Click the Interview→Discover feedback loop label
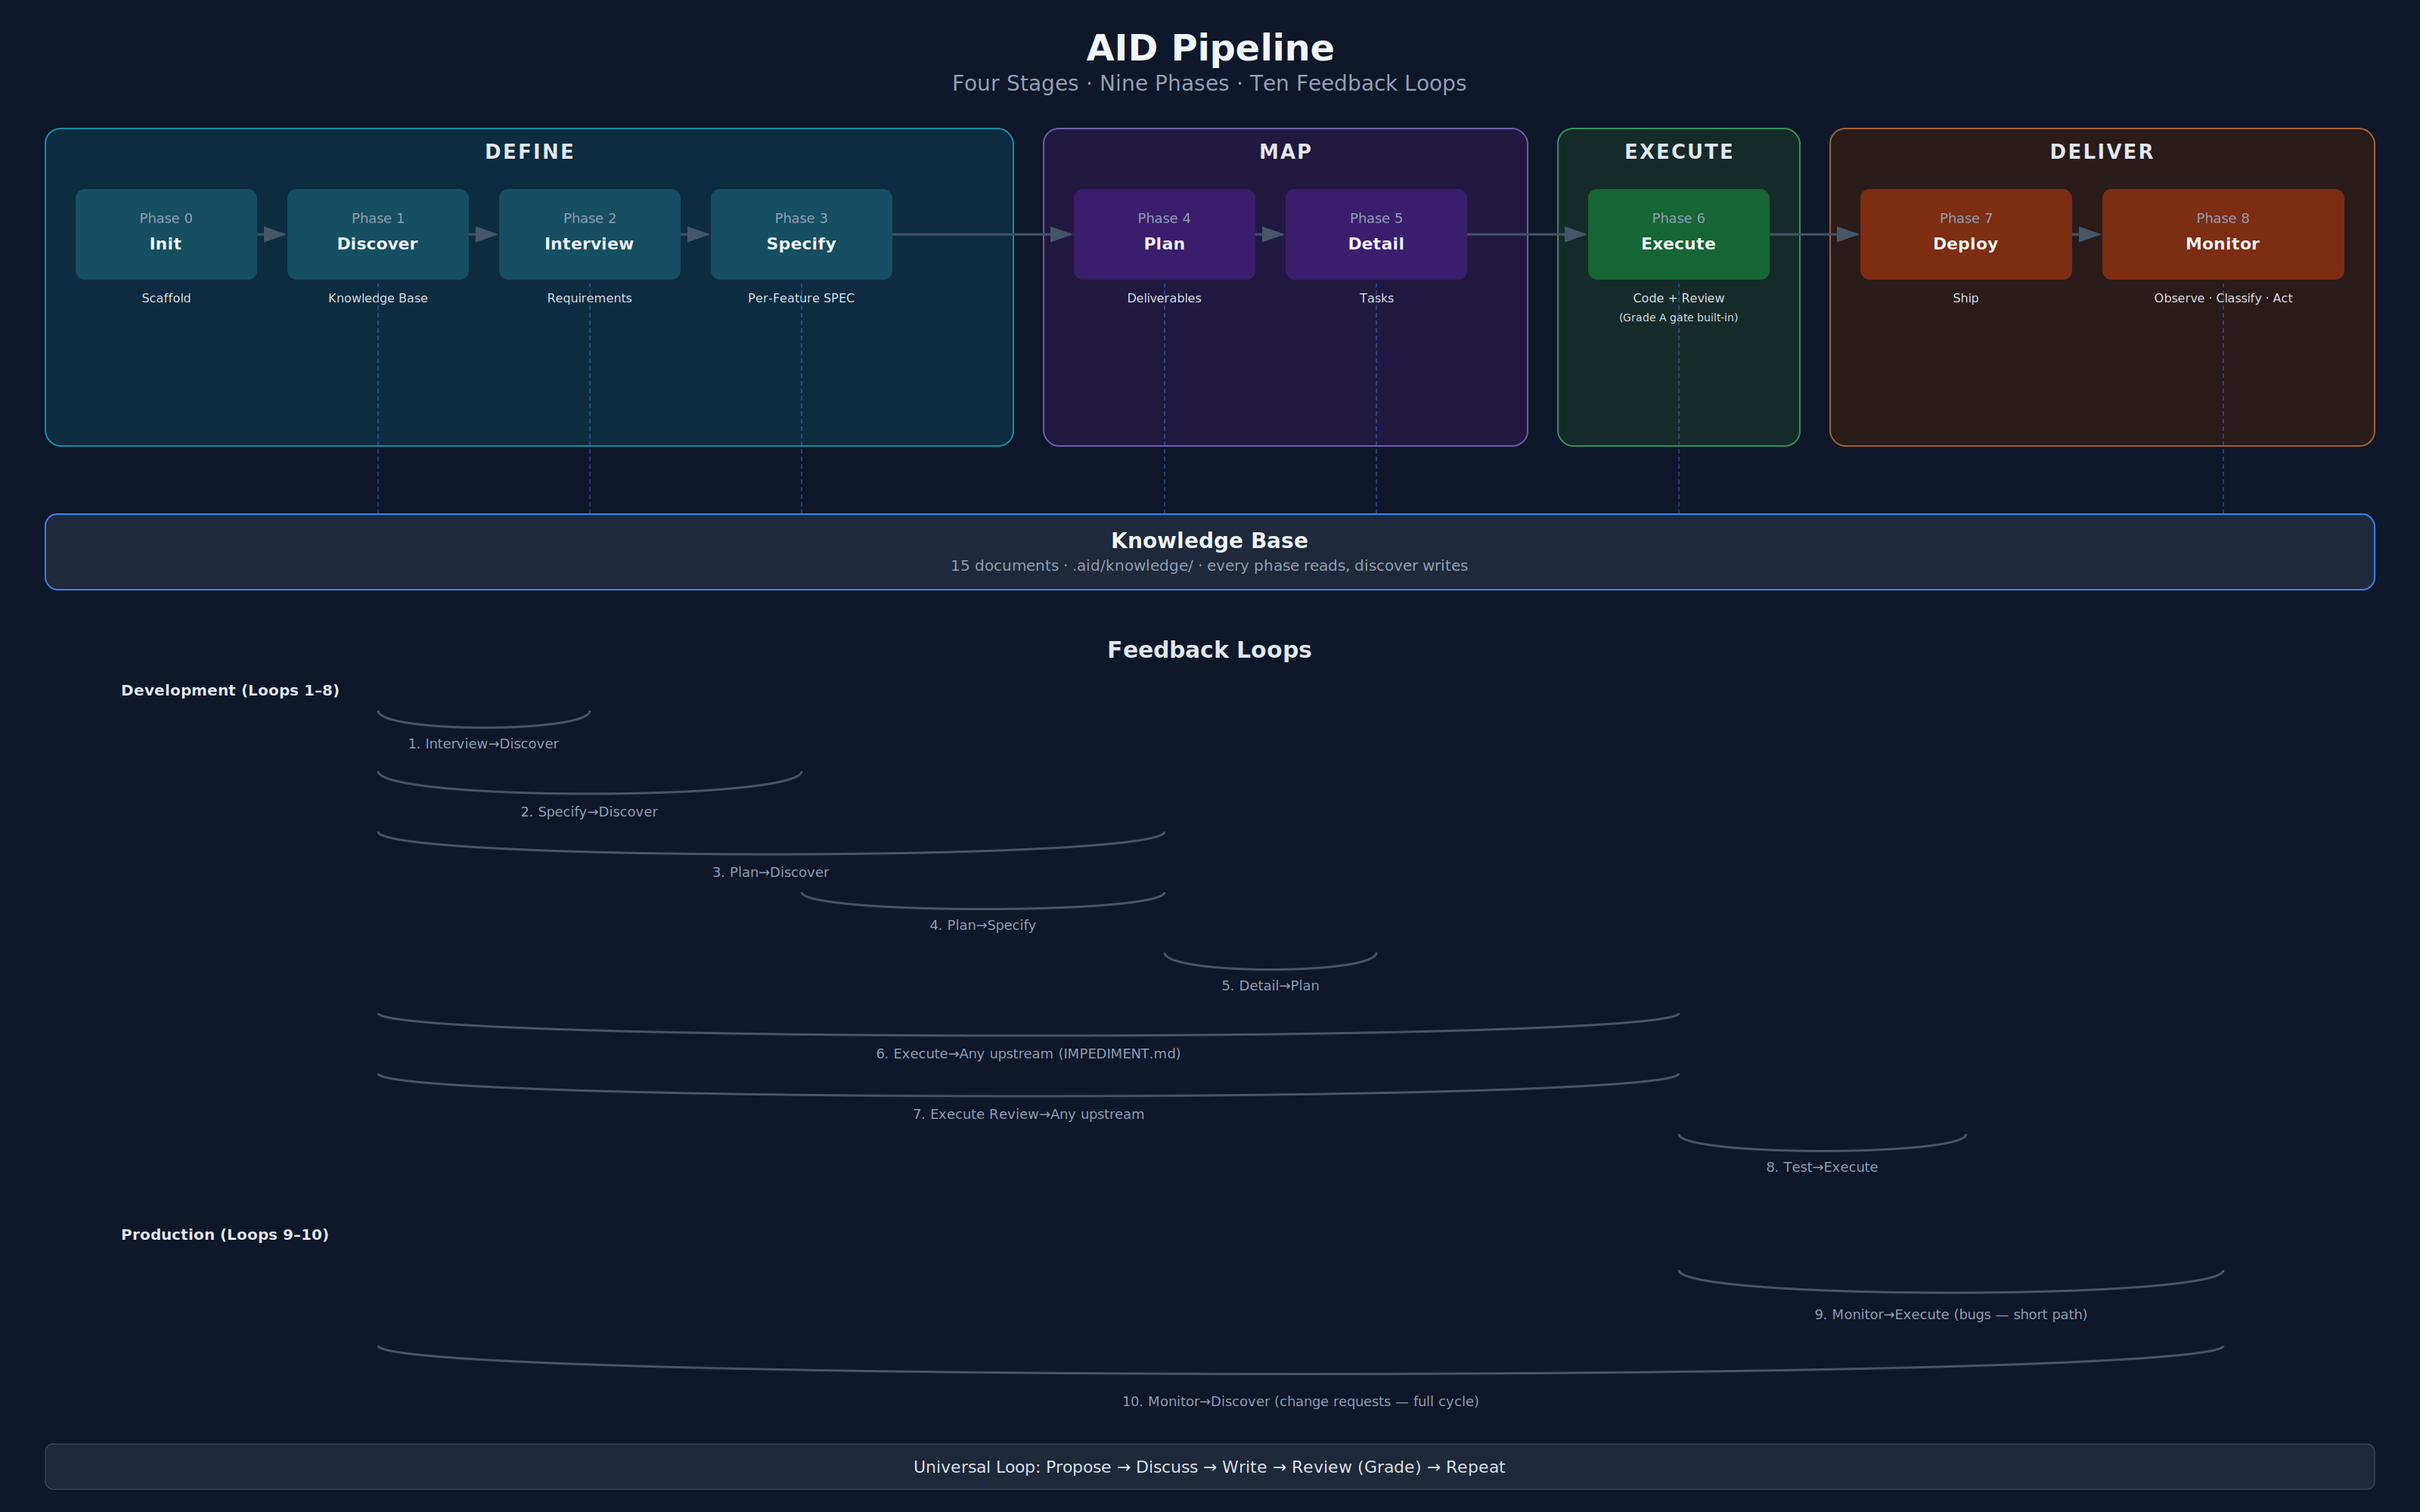The image size is (2420, 1512). tap(483, 743)
